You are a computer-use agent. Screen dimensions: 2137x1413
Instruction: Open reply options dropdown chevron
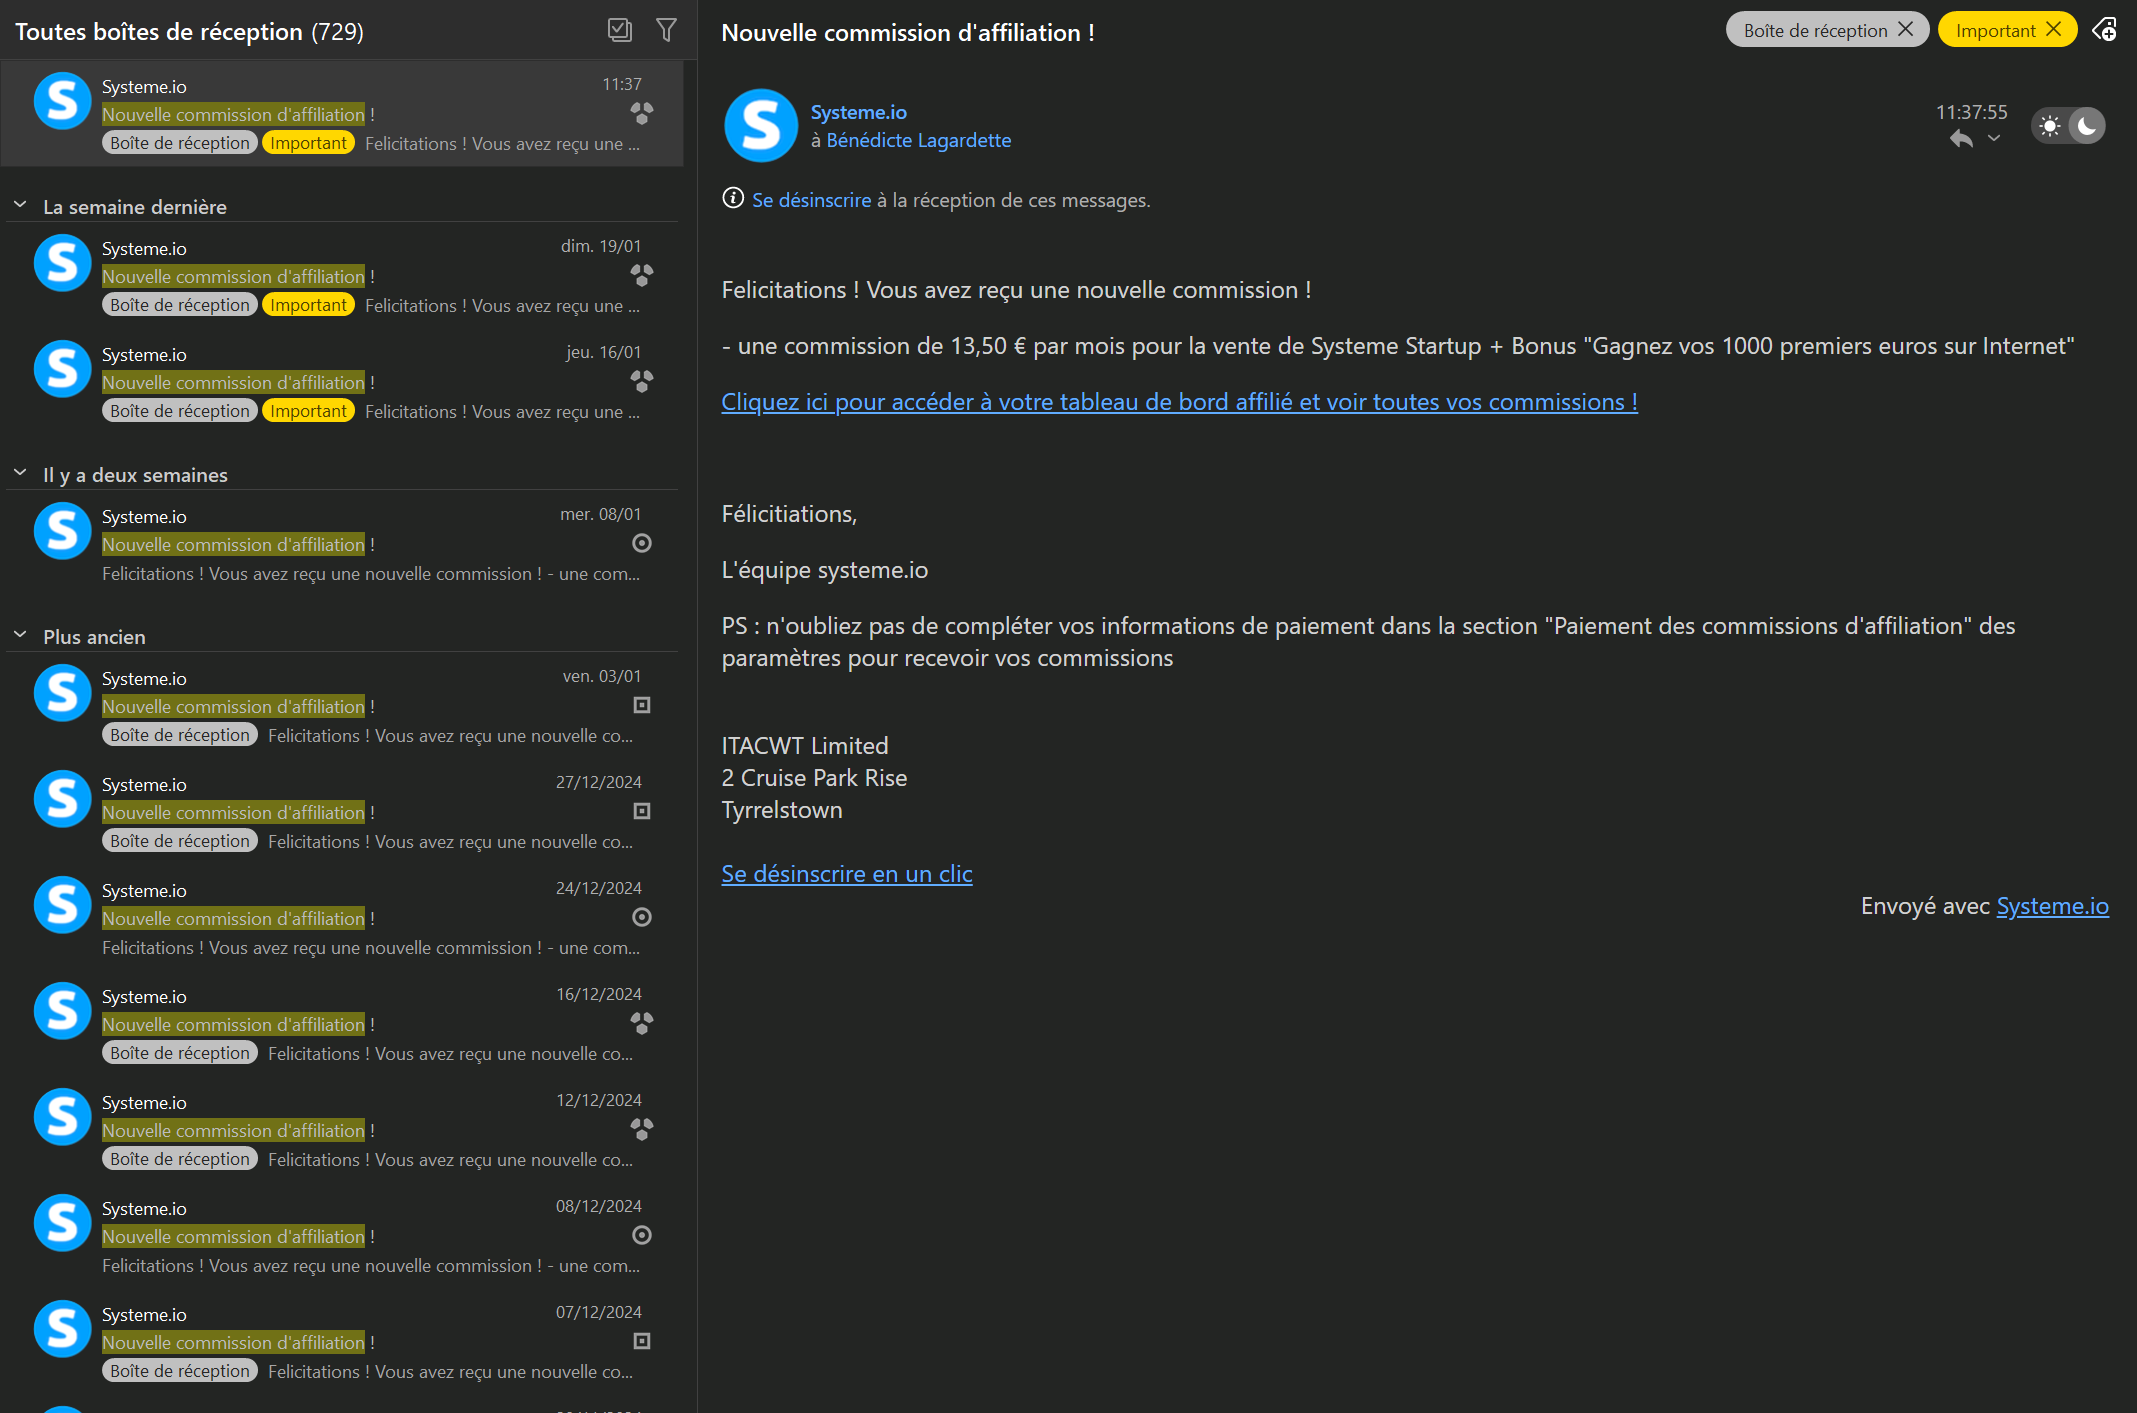1994,139
